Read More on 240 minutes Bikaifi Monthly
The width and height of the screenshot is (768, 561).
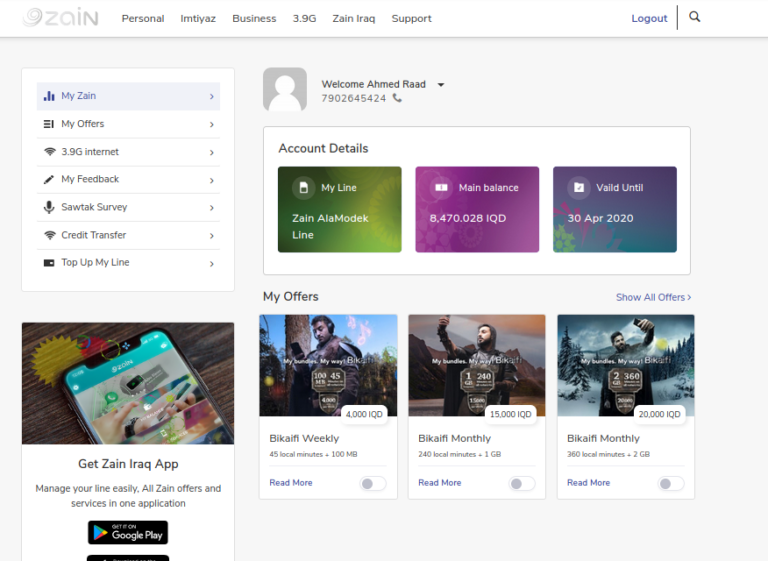pos(440,483)
